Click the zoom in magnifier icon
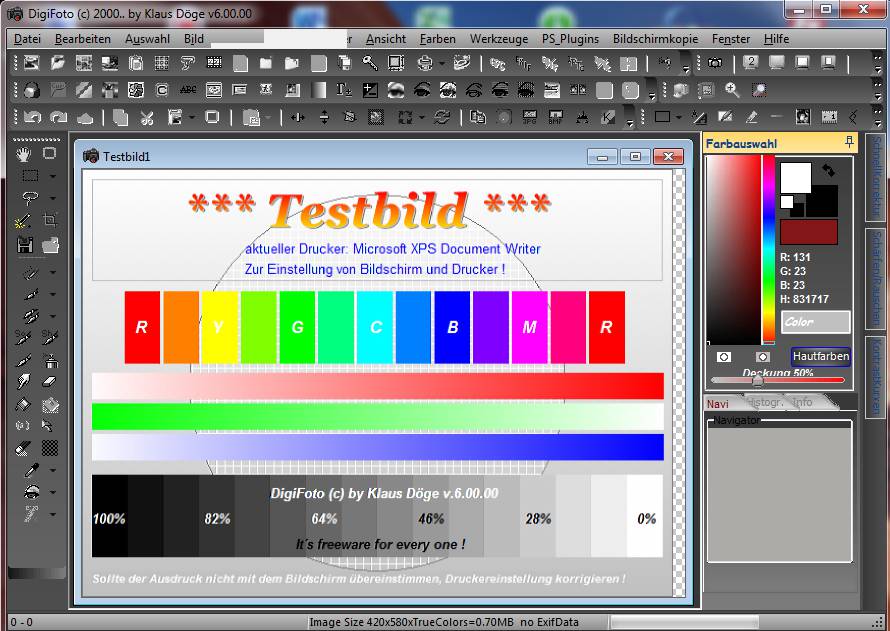This screenshot has width=890, height=631. [x=733, y=90]
